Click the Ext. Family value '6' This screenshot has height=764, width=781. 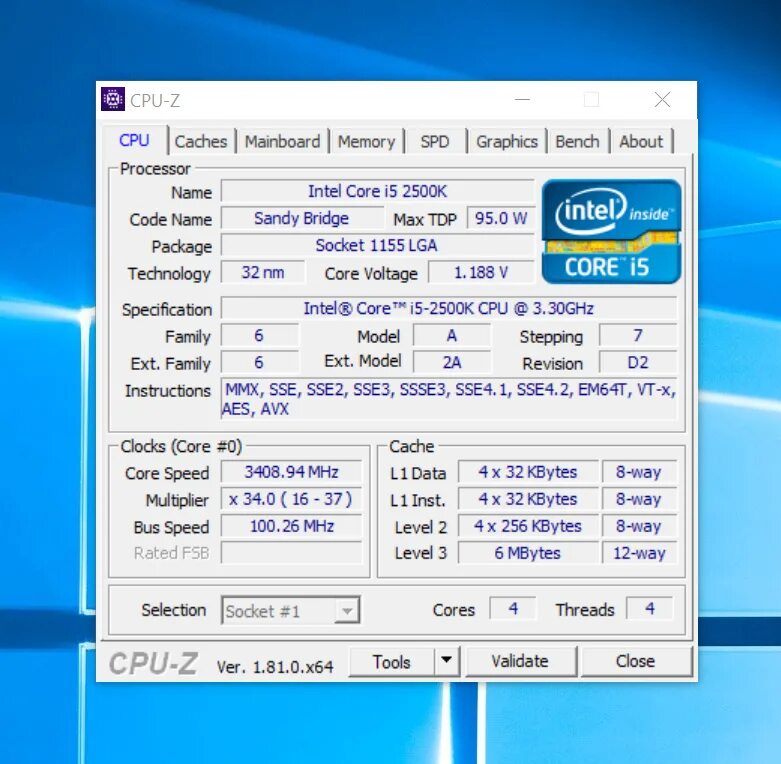click(x=260, y=362)
